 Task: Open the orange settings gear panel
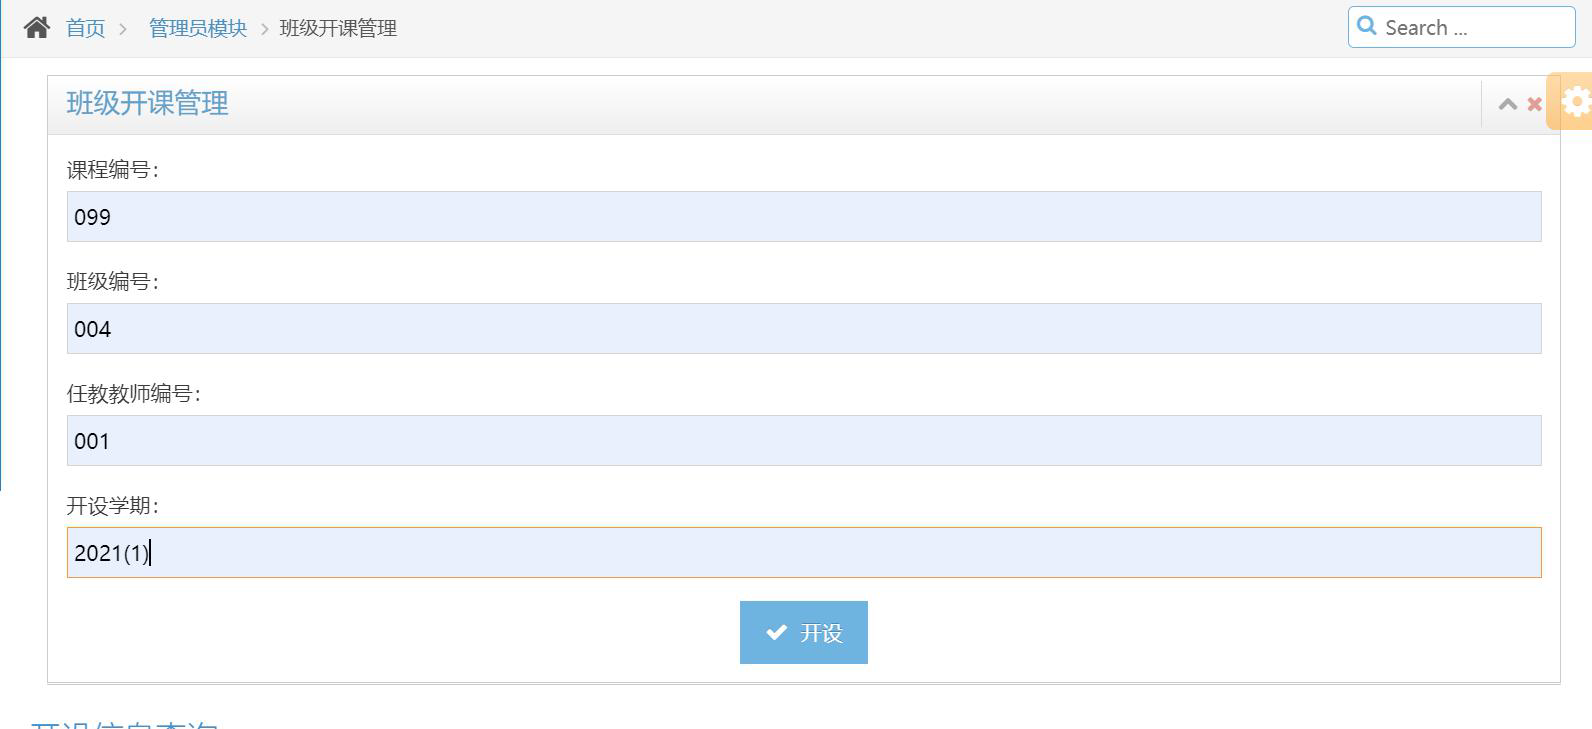1574,101
